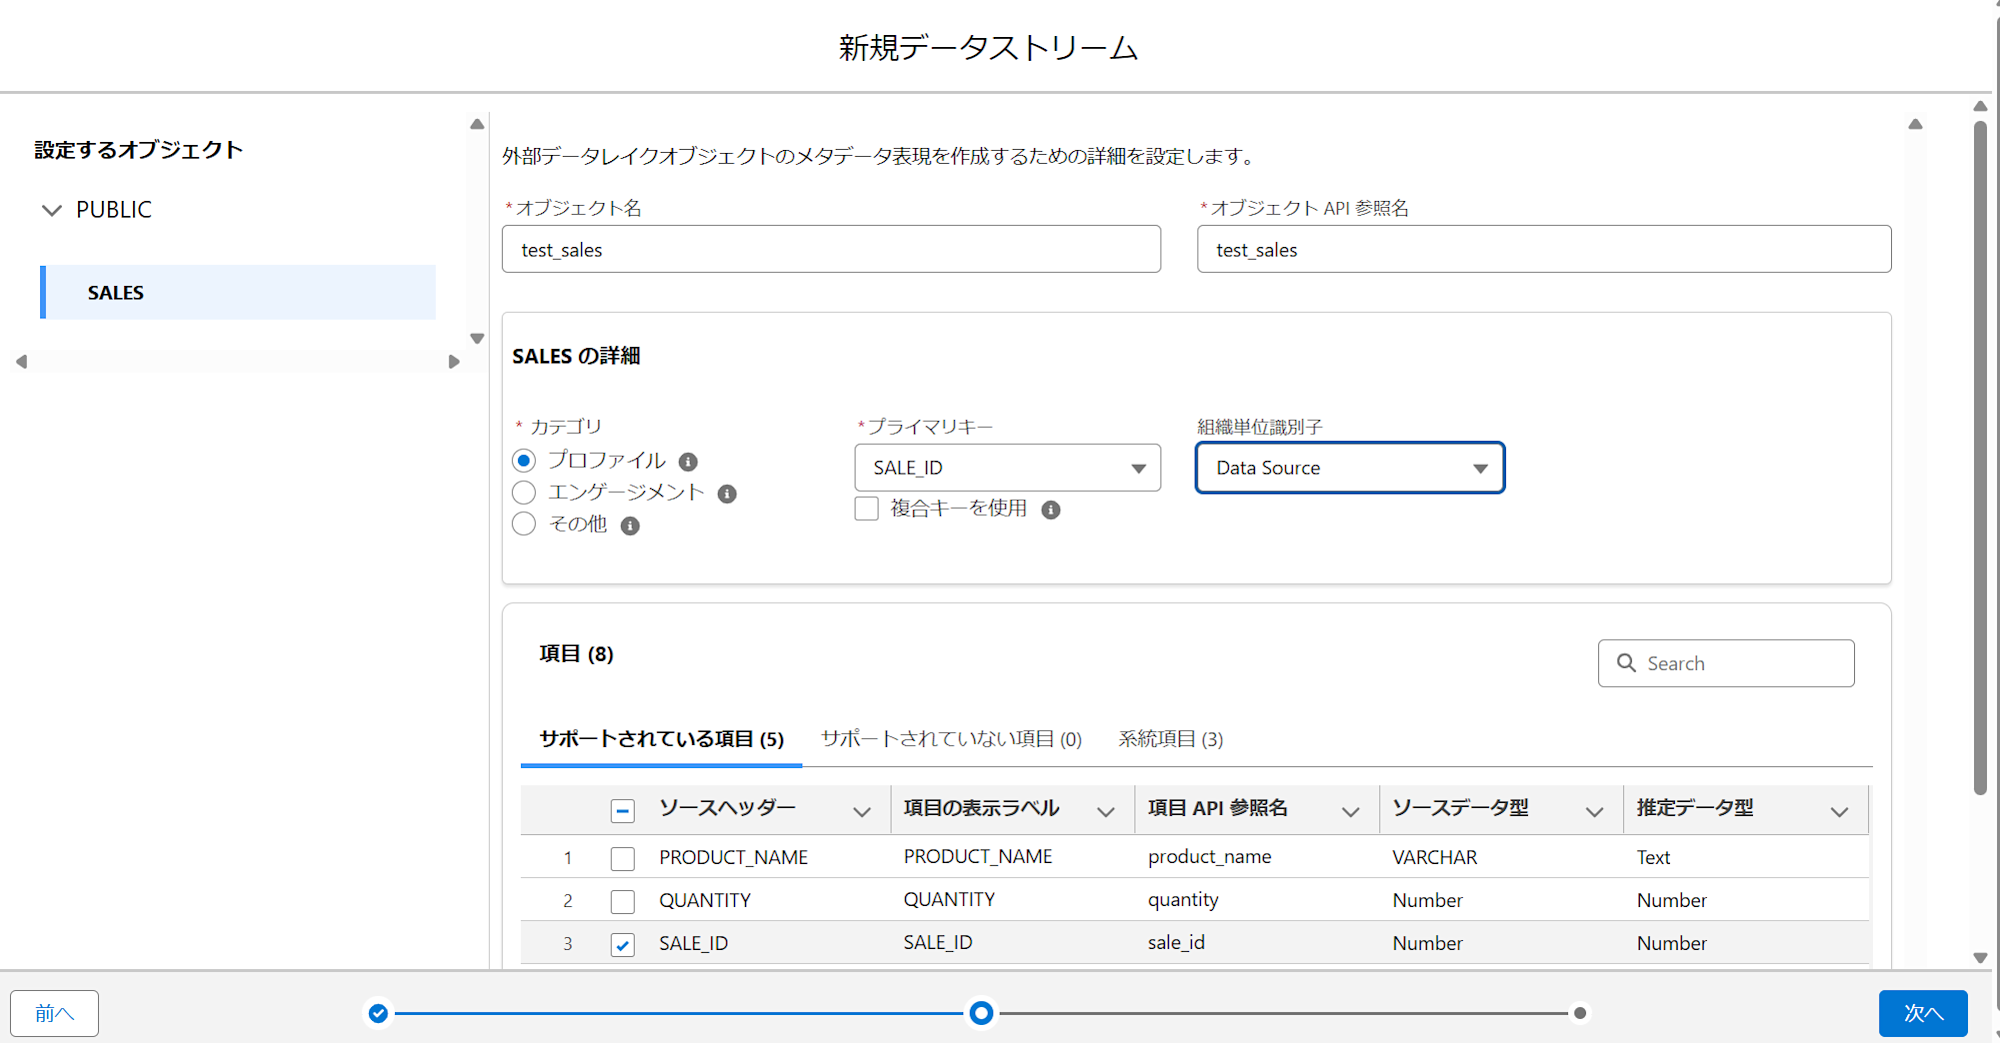Click info icon for 複合キーを使用
The width and height of the screenshot is (2000, 1043).
[1050, 510]
